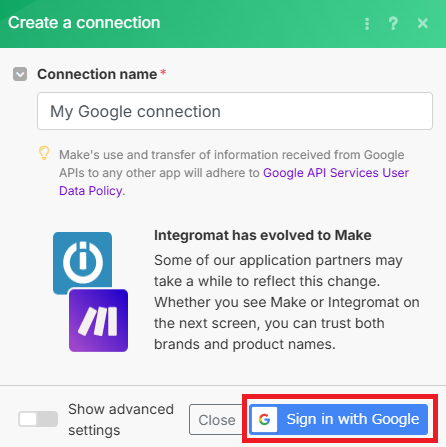Click the Data Policy link text
This screenshot has height=447, width=446.
coord(91,191)
